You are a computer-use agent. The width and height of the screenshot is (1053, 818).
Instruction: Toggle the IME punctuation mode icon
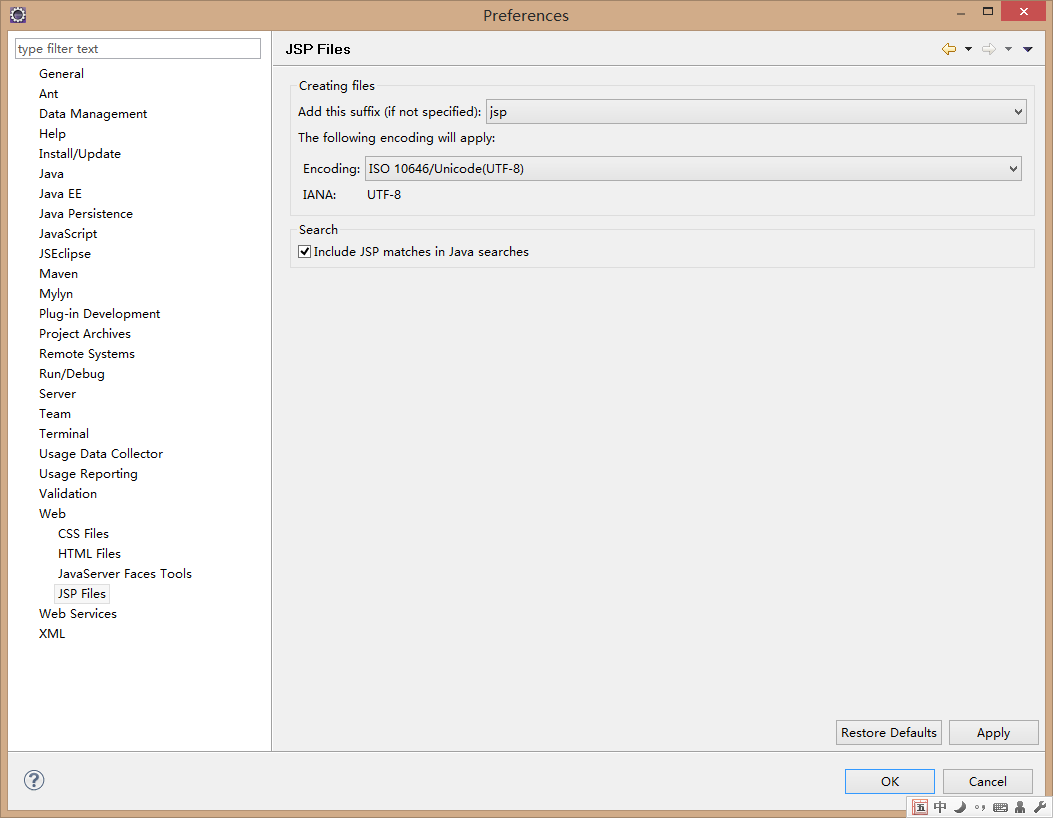(x=980, y=807)
